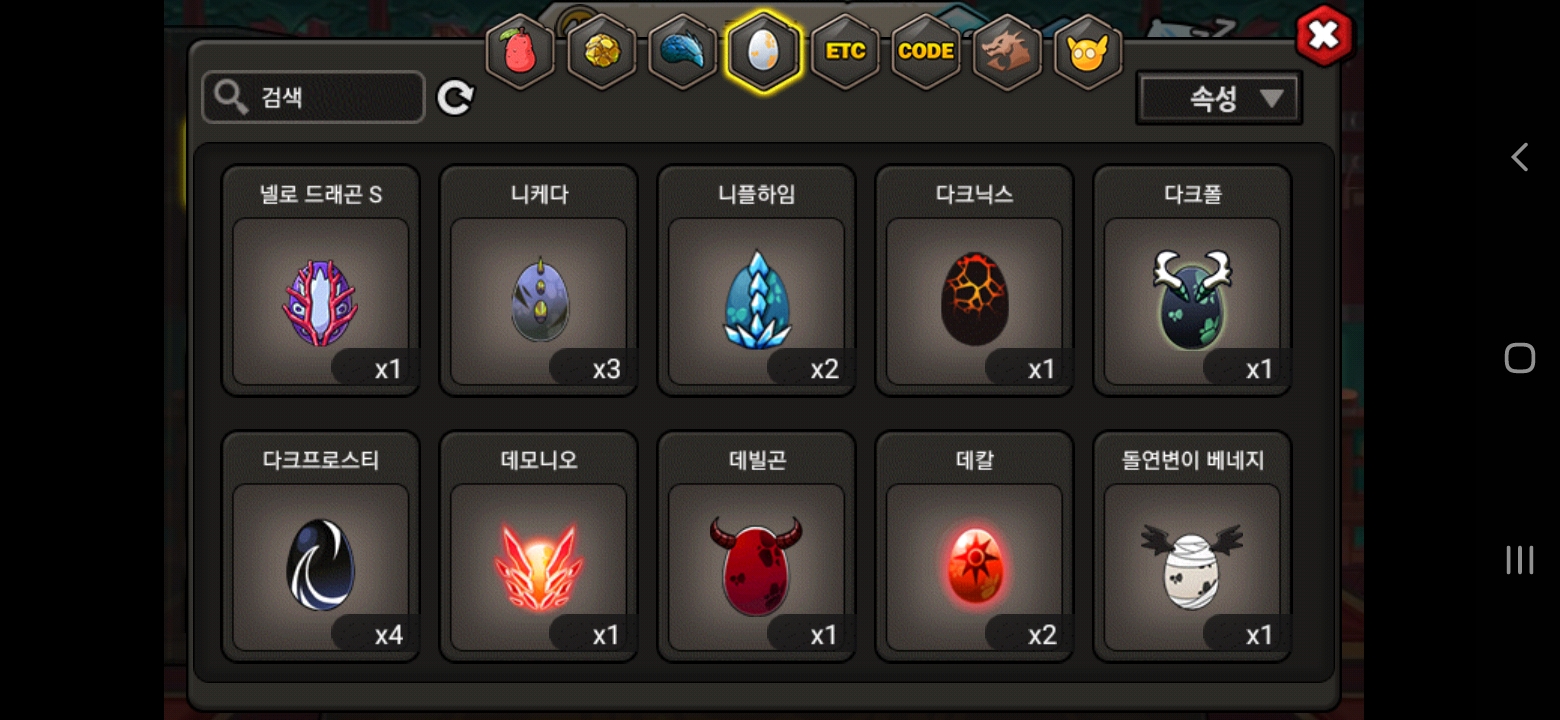Open the yellow horned face tab

(1088, 52)
